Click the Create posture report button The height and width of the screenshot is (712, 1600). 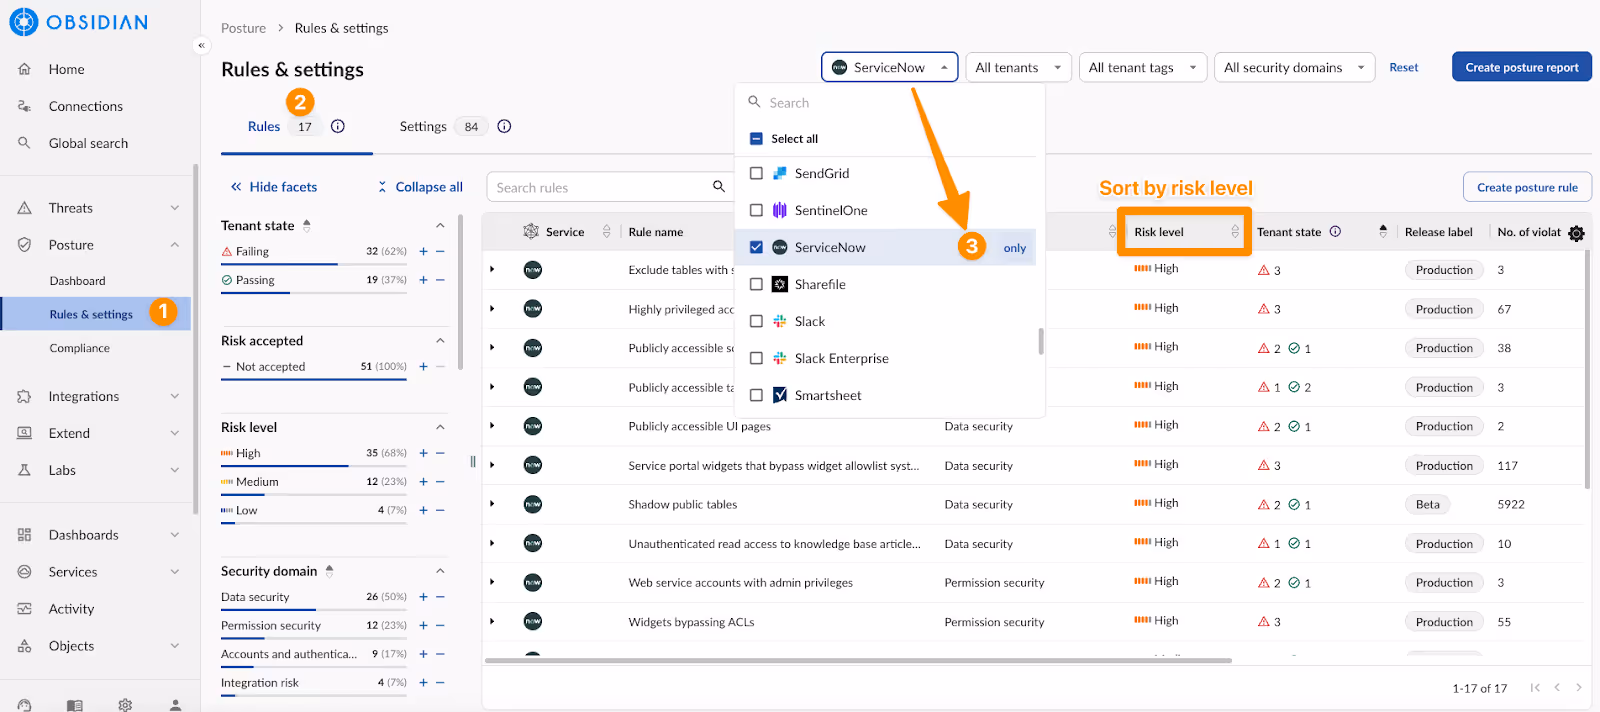pos(1522,67)
